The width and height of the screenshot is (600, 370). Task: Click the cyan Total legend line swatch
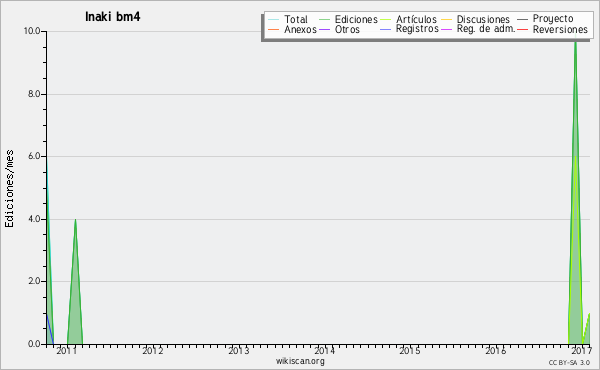(x=274, y=20)
